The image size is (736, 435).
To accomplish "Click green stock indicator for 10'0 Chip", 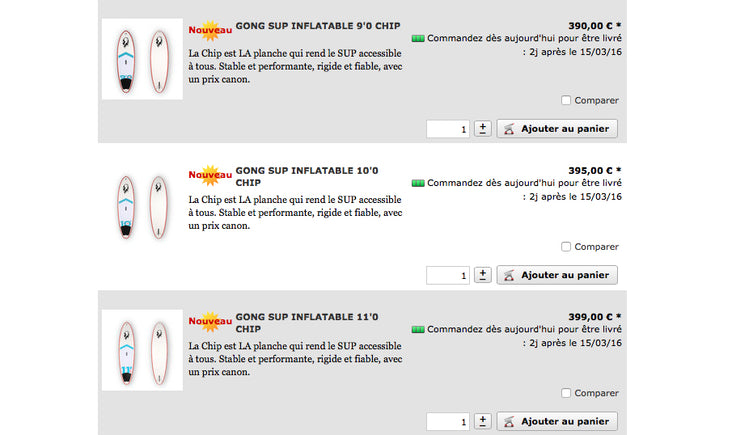I will [418, 183].
